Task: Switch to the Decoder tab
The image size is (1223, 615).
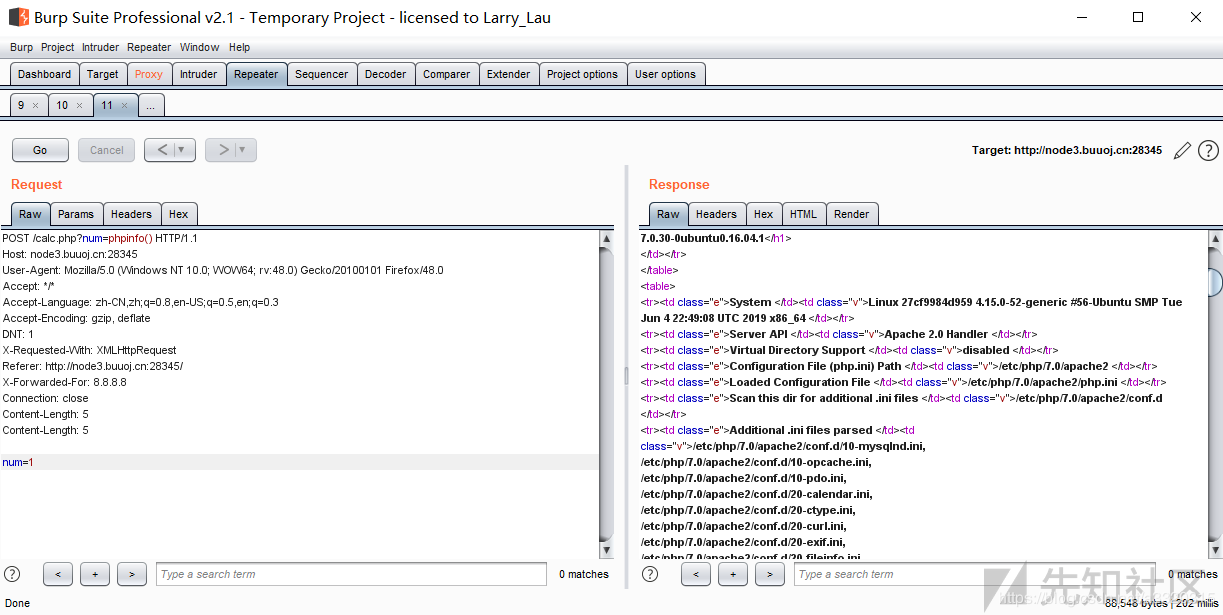Action: point(386,74)
